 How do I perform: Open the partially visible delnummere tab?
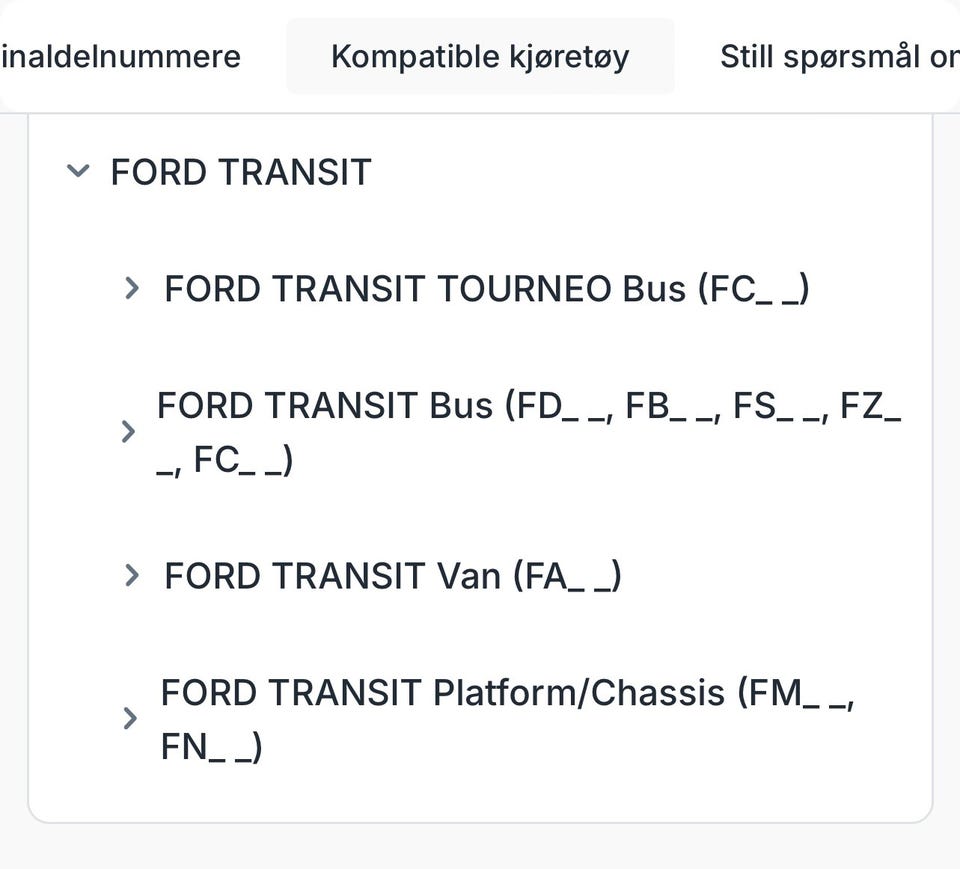(120, 57)
